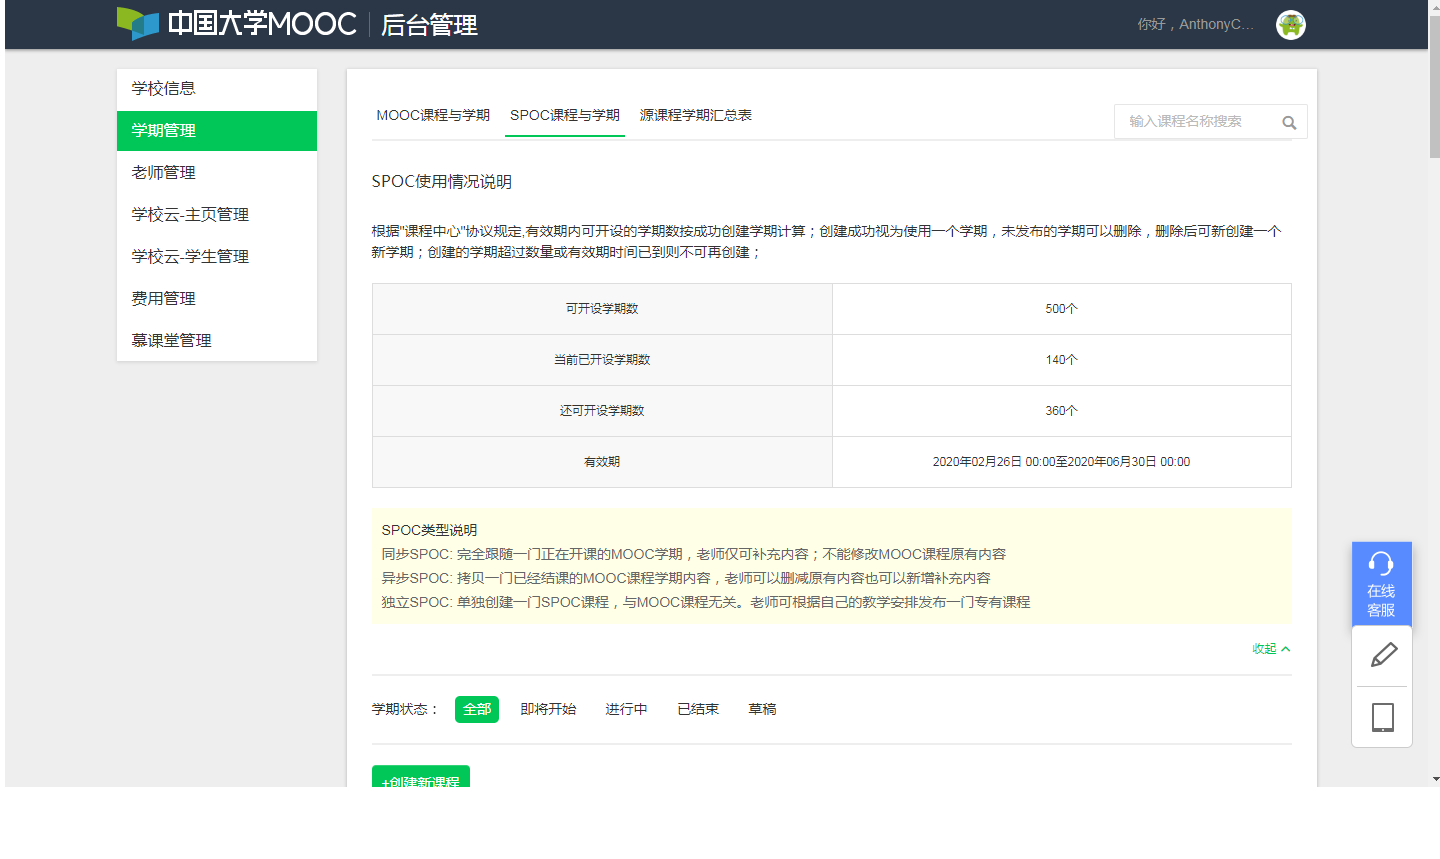
Task: Click the +创建新课程 button
Action: pos(421,777)
